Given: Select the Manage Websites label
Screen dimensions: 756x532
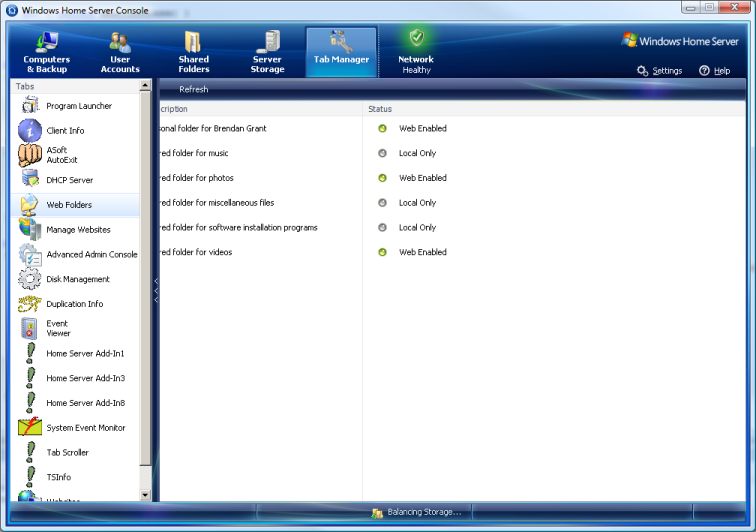Looking at the screenshot, I should 79,230.
